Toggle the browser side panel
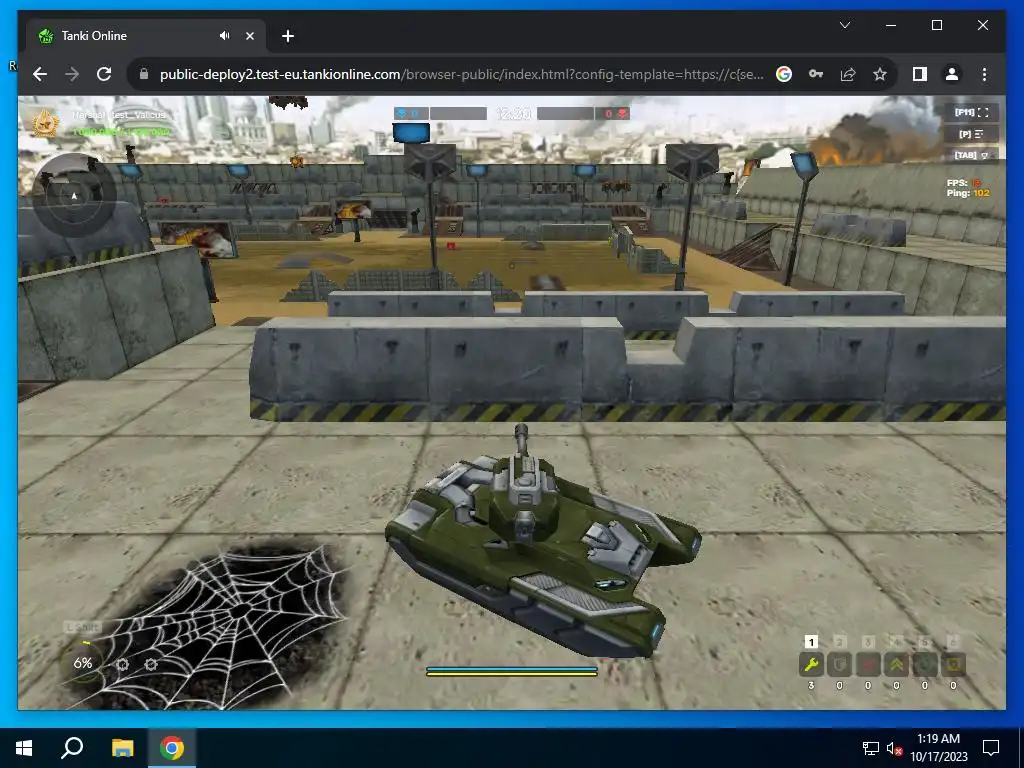Viewport: 1024px width, 768px height. (x=920, y=74)
